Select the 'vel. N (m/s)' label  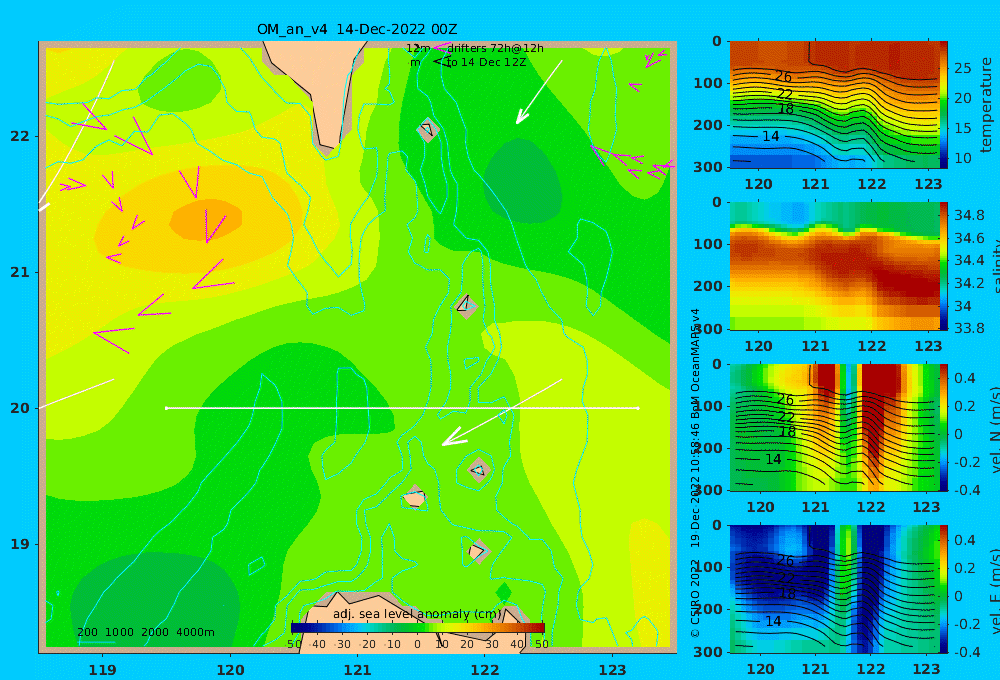point(994,429)
